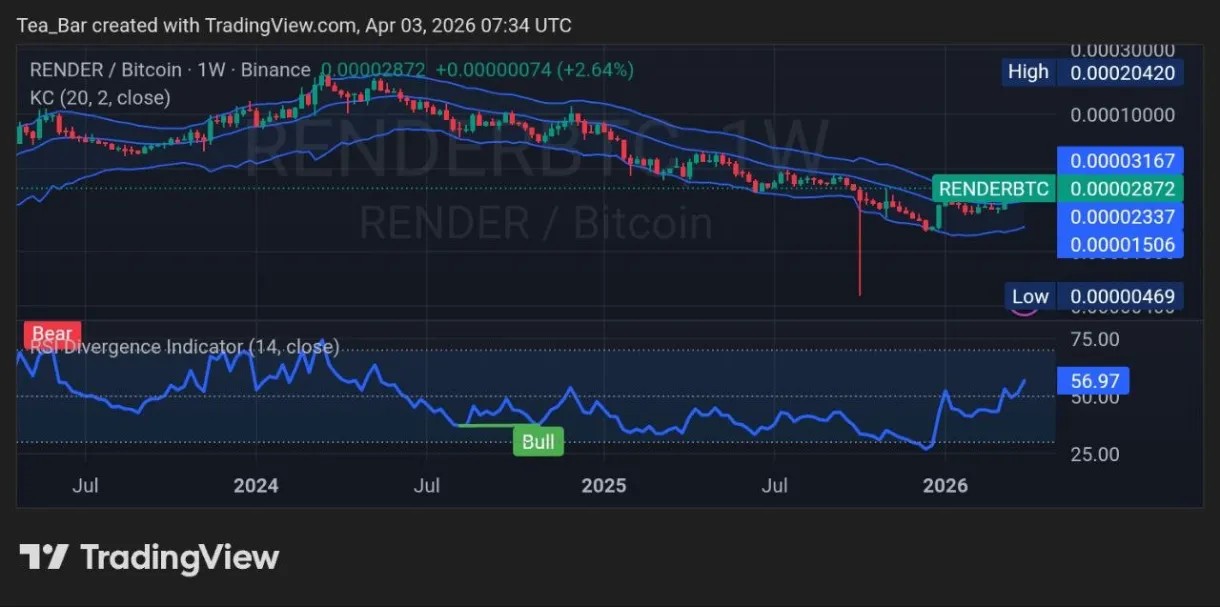Screen dimensions: 1220x607
Task: Open the KC (20, 2, close) indicator legend
Action: (100, 97)
